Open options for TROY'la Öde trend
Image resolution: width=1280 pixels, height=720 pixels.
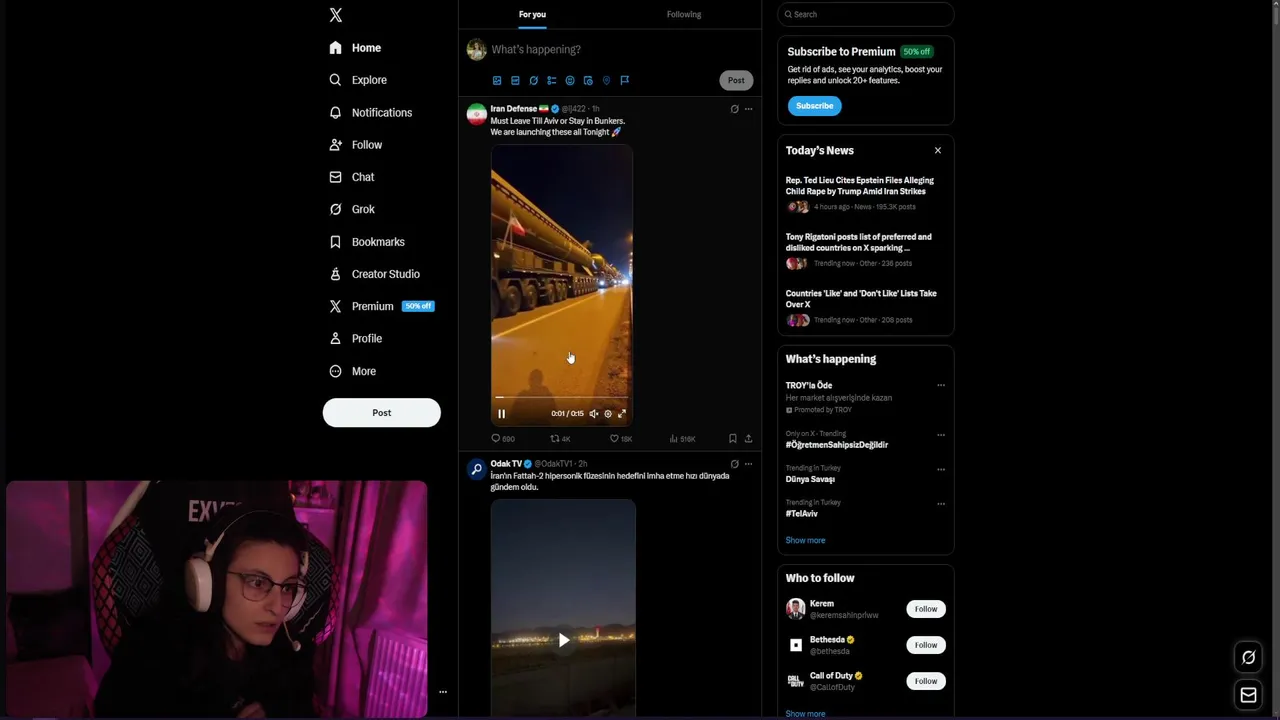(940, 385)
